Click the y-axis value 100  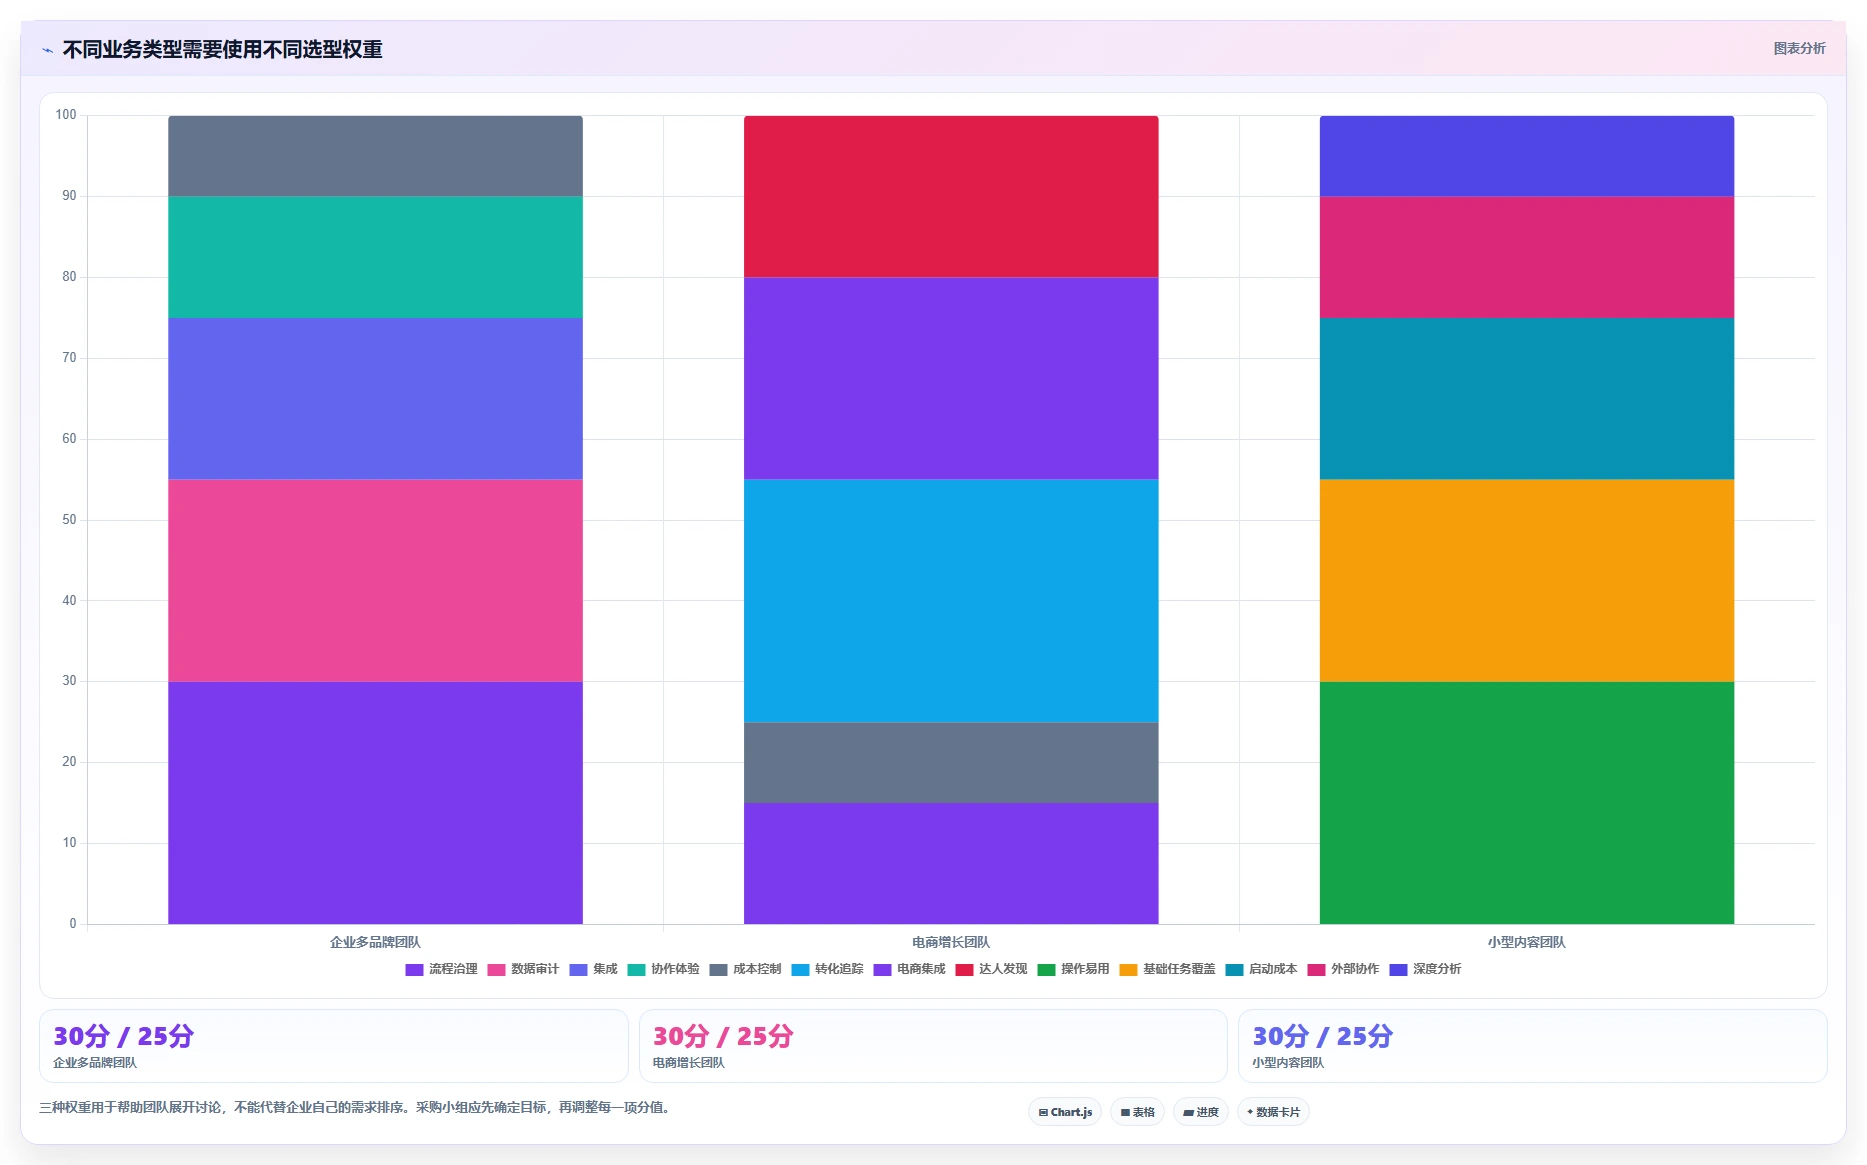pos(66,115)
